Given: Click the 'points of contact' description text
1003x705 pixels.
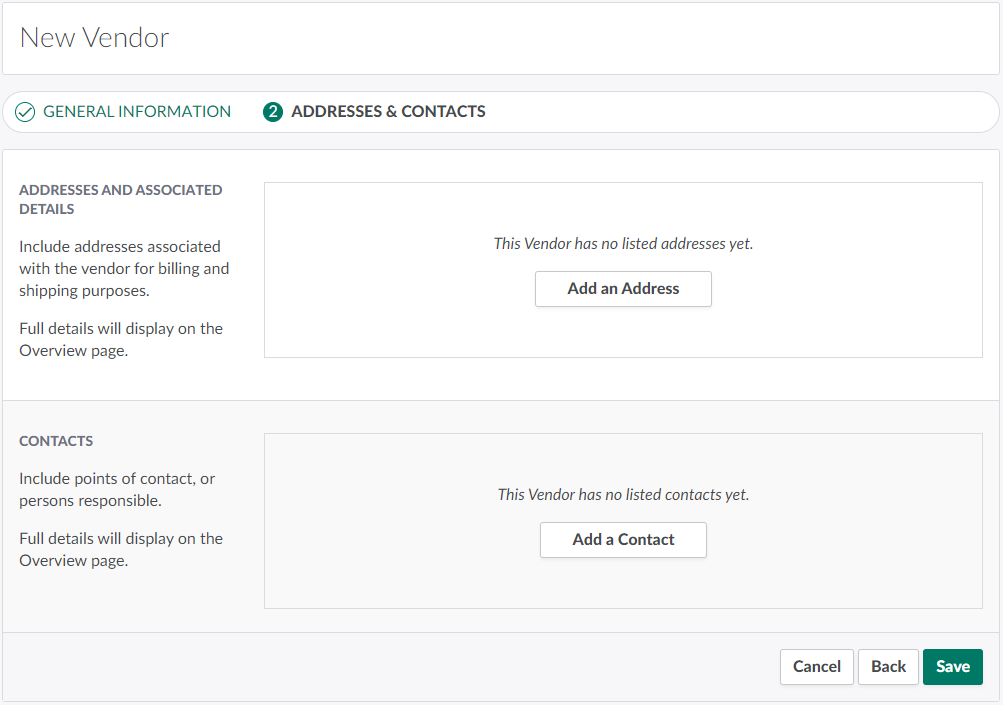Looking at the screenshot, I should pyautogui.click(x=116, y=489).
